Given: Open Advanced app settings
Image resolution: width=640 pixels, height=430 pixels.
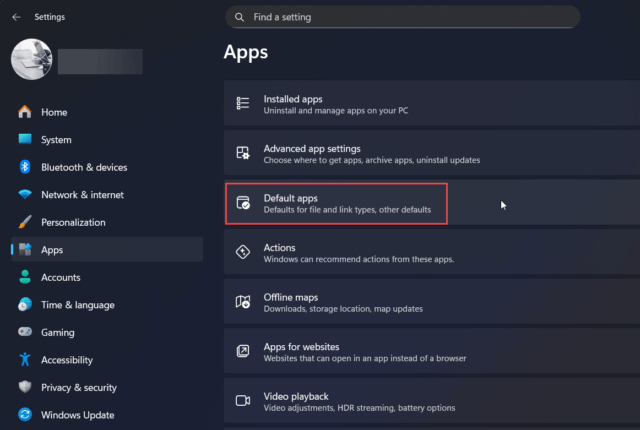Looking at the screenshot, I should [x=432, y=153].
